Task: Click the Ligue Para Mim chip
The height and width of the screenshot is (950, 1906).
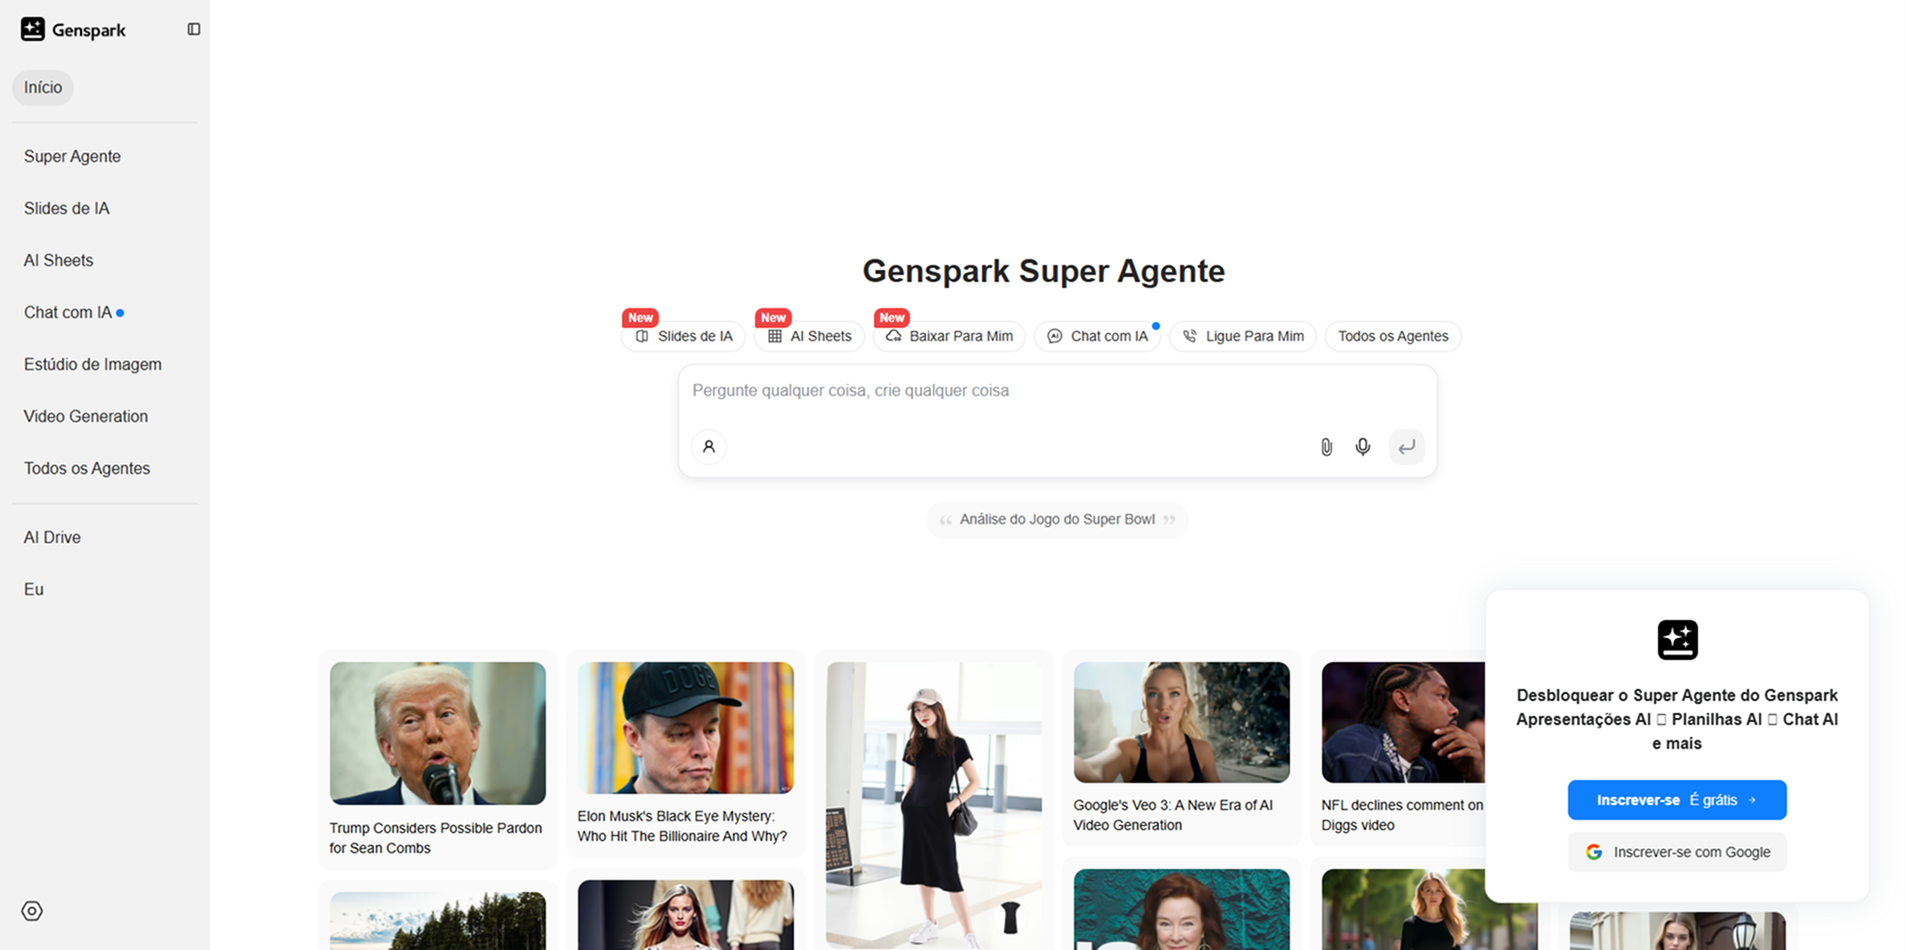Action: (1243, 336)
